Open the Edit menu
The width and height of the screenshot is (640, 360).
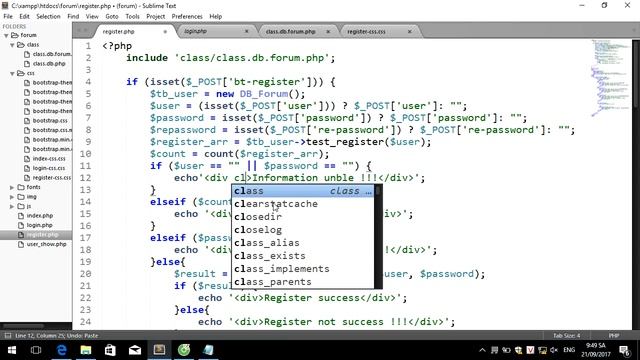pos(24,16)
